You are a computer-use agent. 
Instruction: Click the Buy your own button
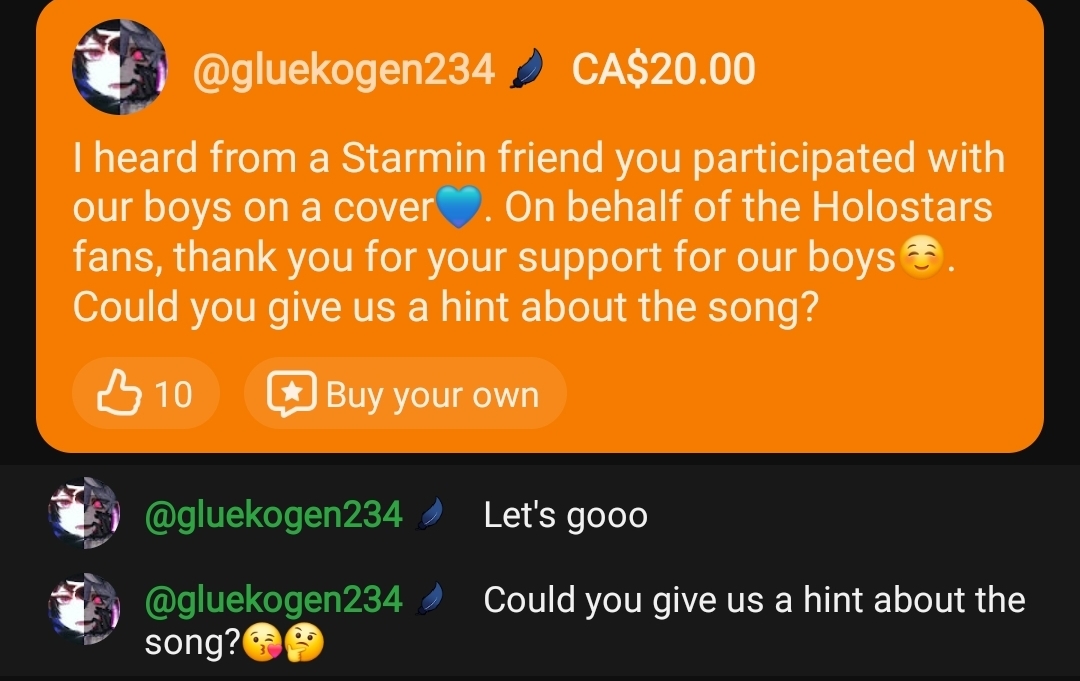(x=405, y=393)
